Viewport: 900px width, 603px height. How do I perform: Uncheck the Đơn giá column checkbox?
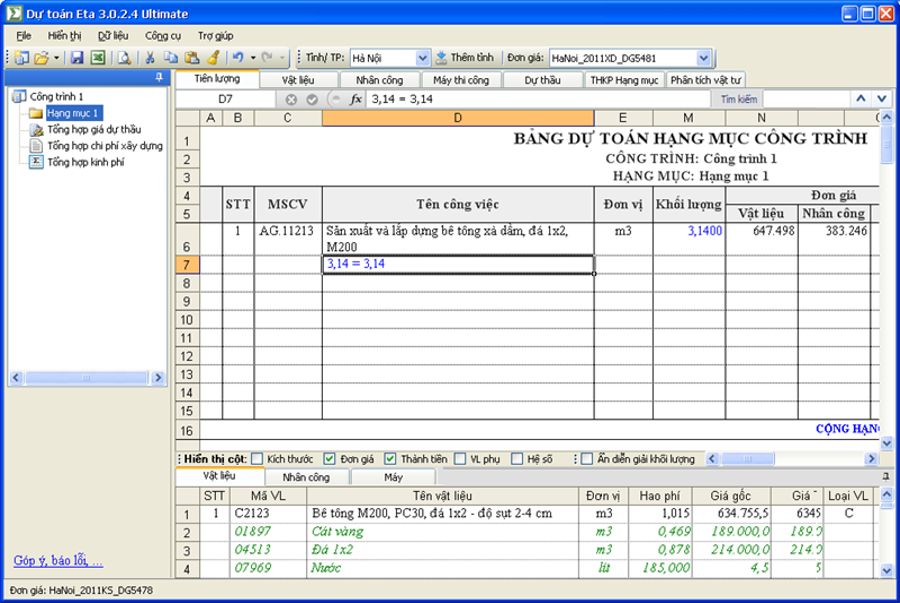330,459
